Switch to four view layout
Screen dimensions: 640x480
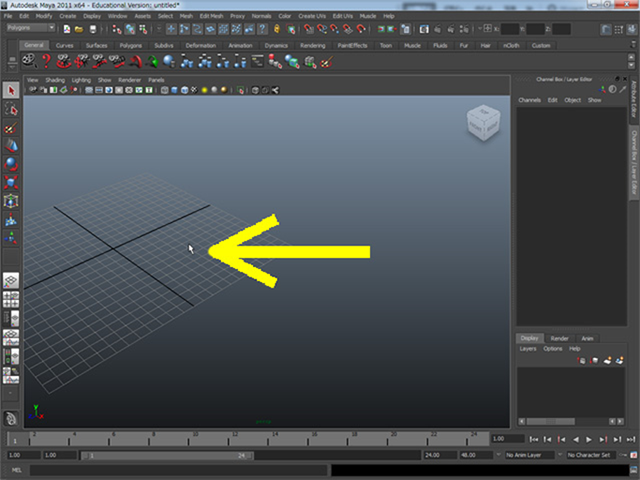pos(11,299)
